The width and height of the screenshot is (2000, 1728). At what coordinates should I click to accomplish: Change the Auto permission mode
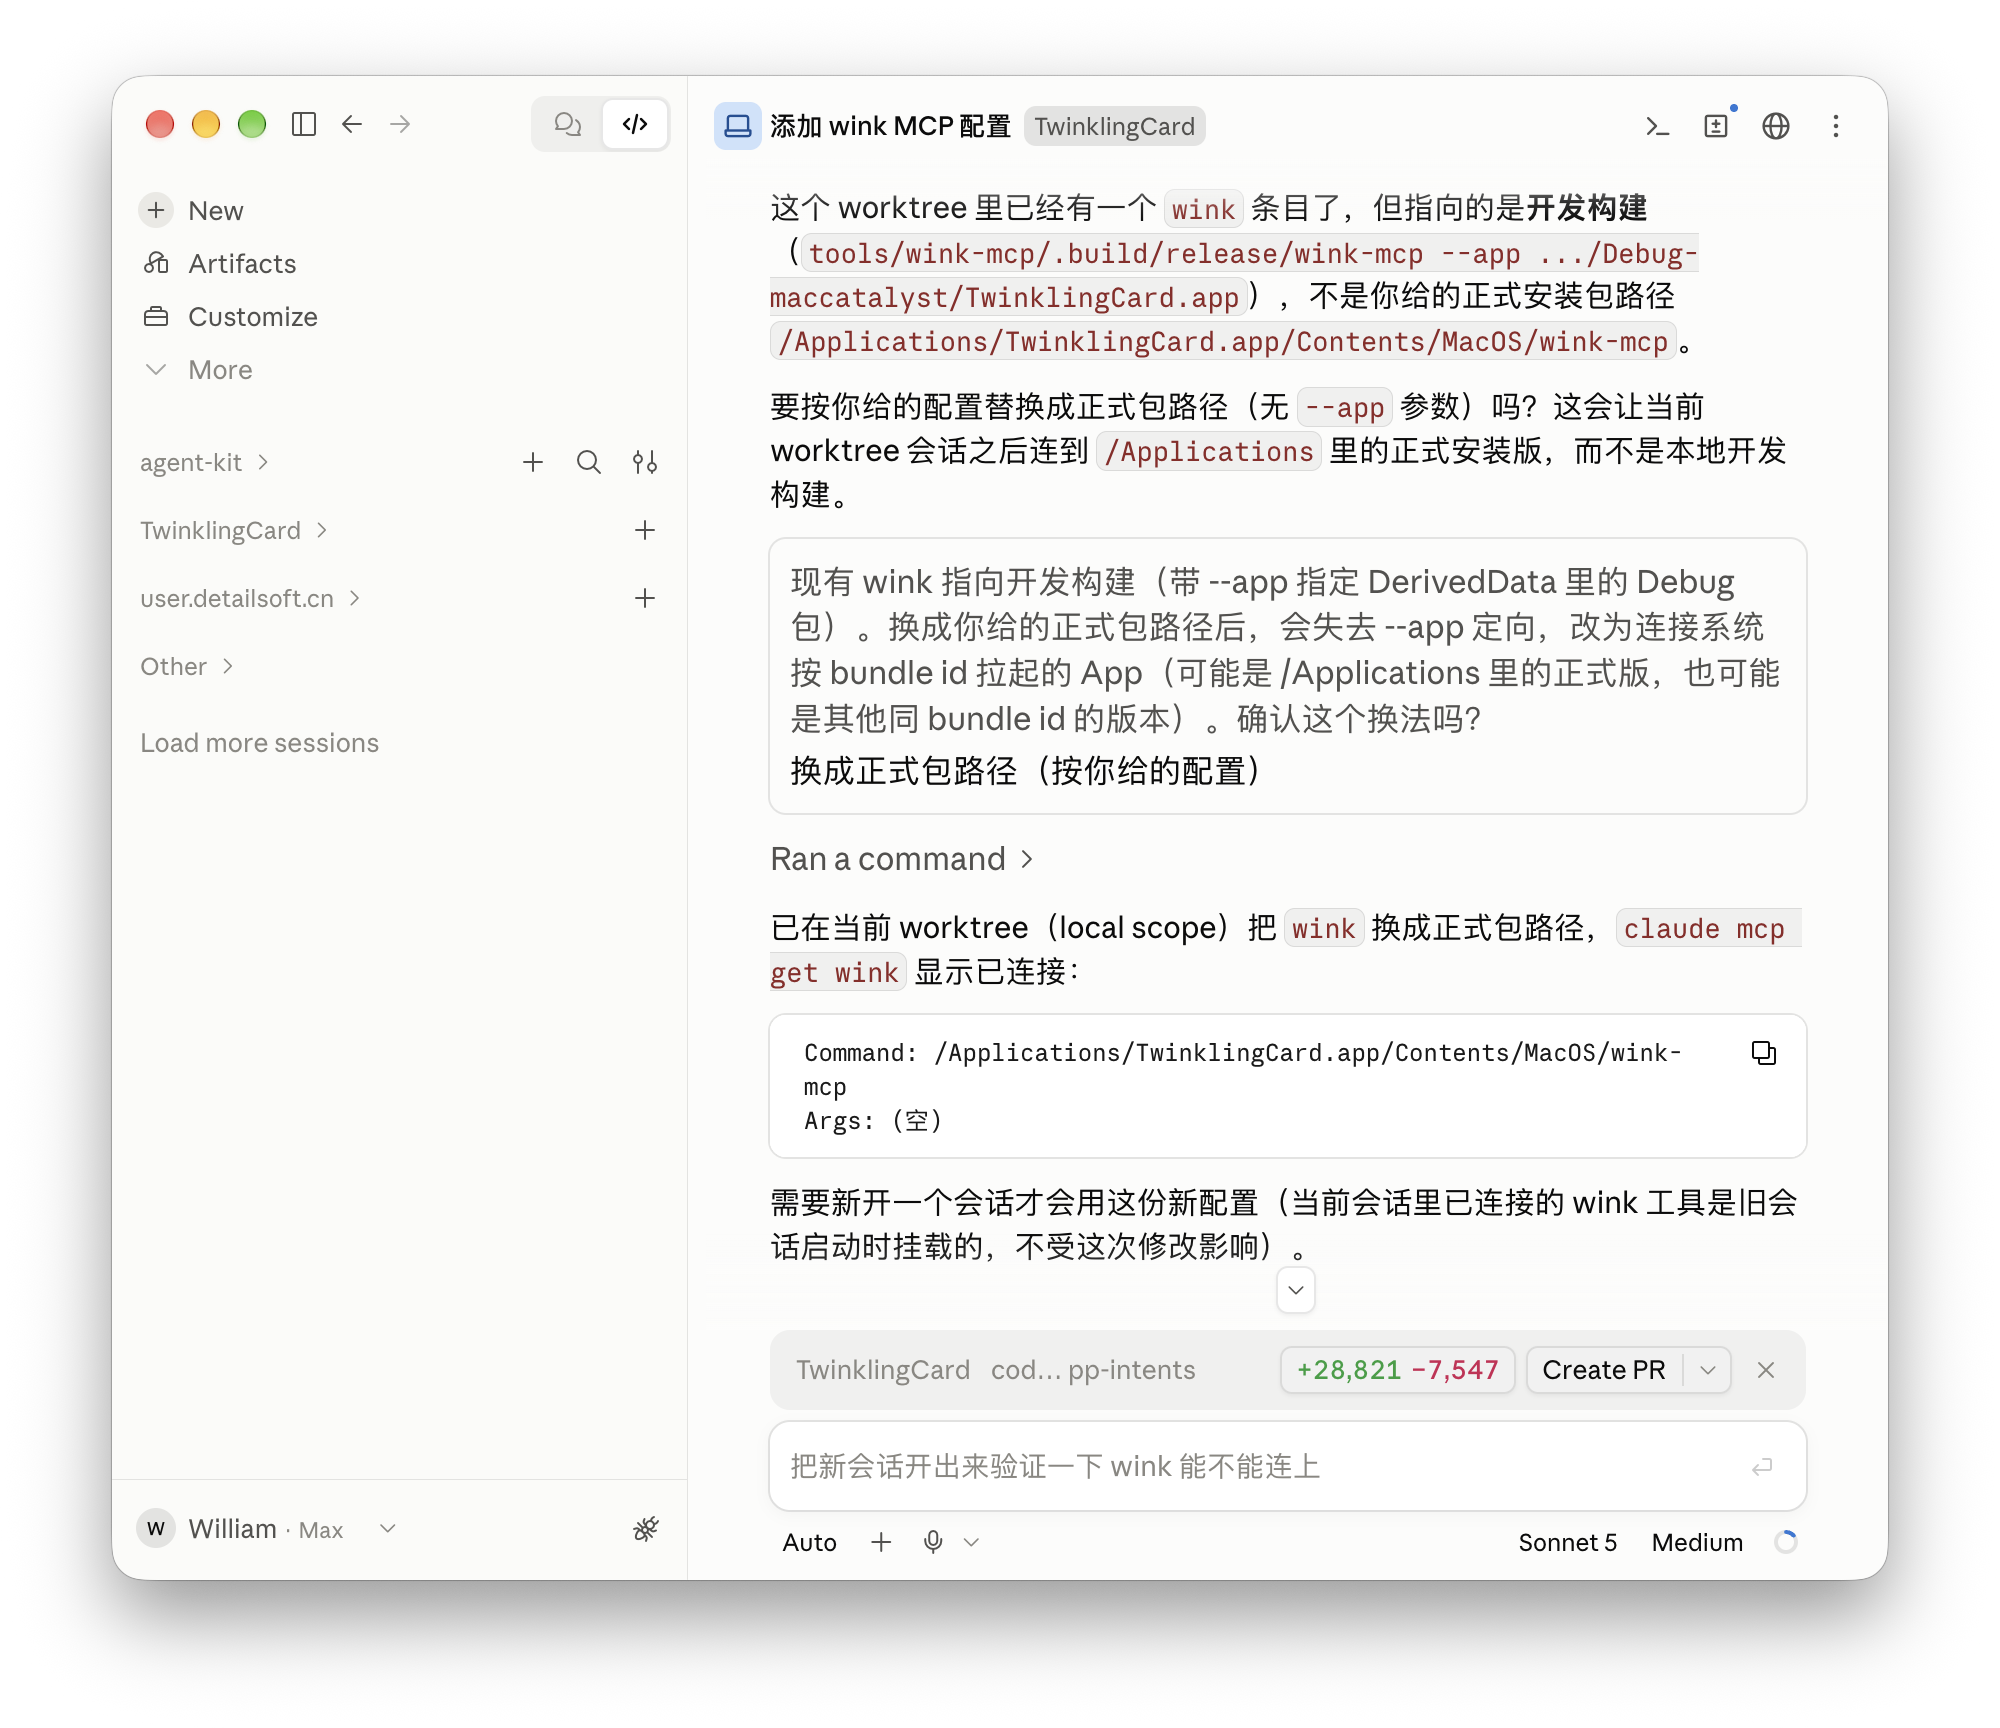[x=809, y=1542]
